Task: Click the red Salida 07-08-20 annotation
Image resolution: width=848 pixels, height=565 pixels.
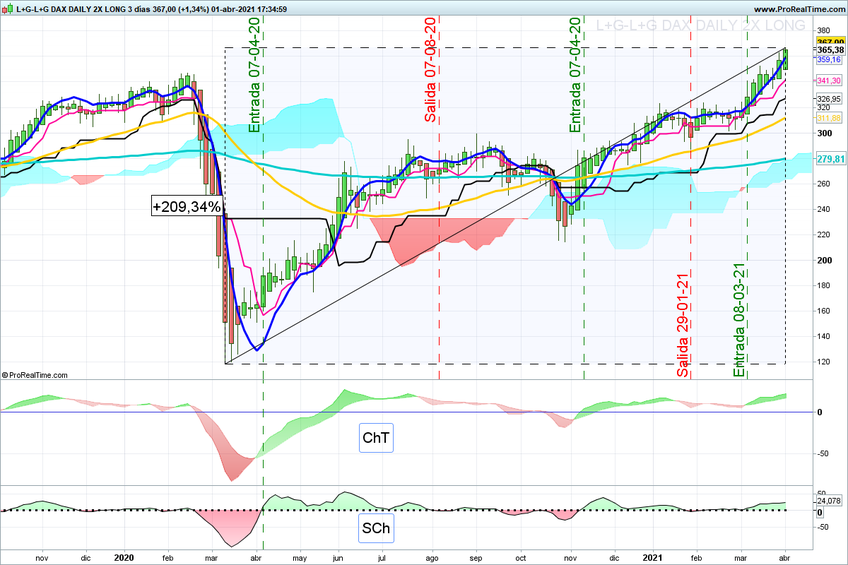Action: tap(430, 70)
